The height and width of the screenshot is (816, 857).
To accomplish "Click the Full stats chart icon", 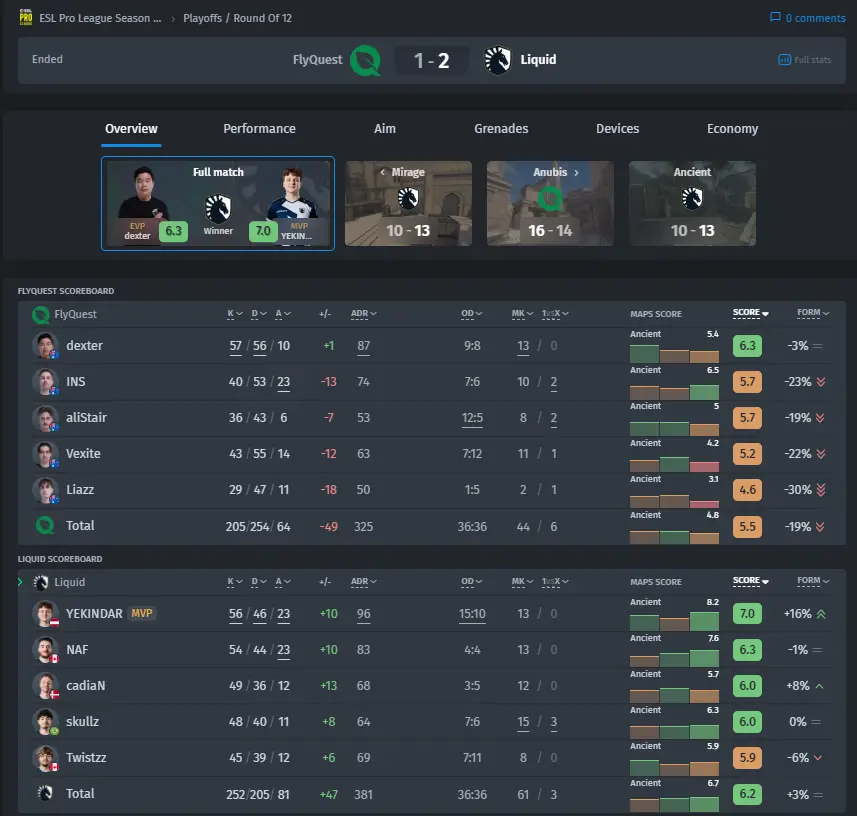I will click(x=784, y=60).
